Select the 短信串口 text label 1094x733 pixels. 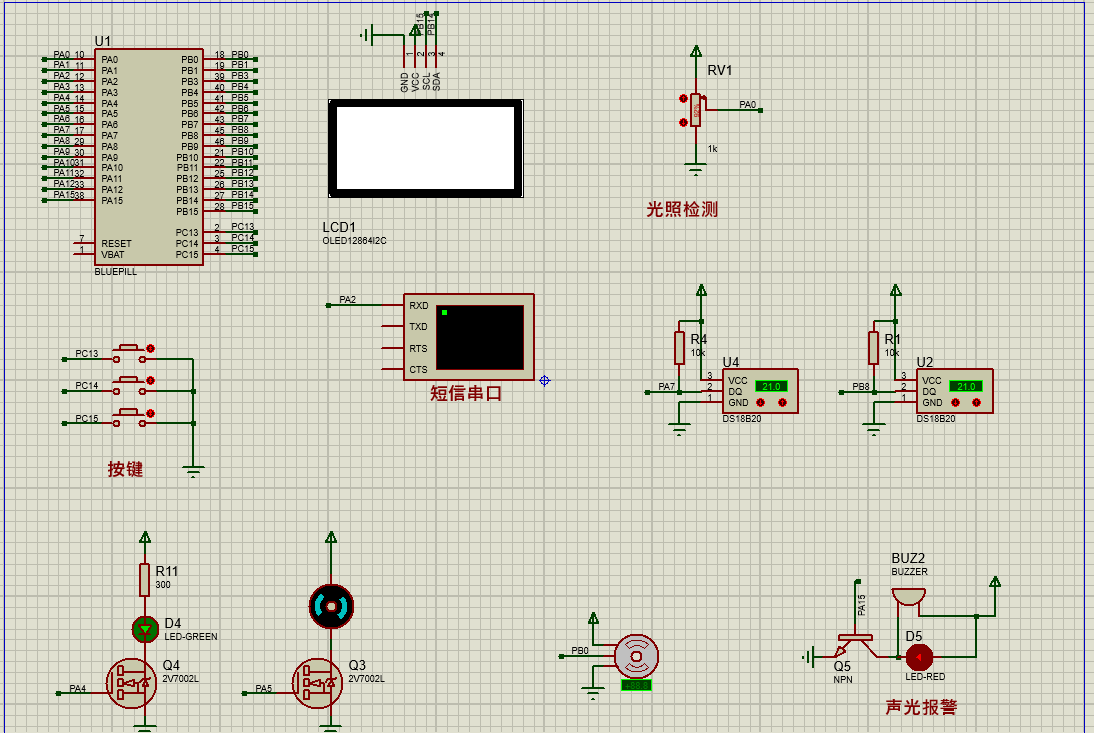pyautogui.click(x=465, y=393)
